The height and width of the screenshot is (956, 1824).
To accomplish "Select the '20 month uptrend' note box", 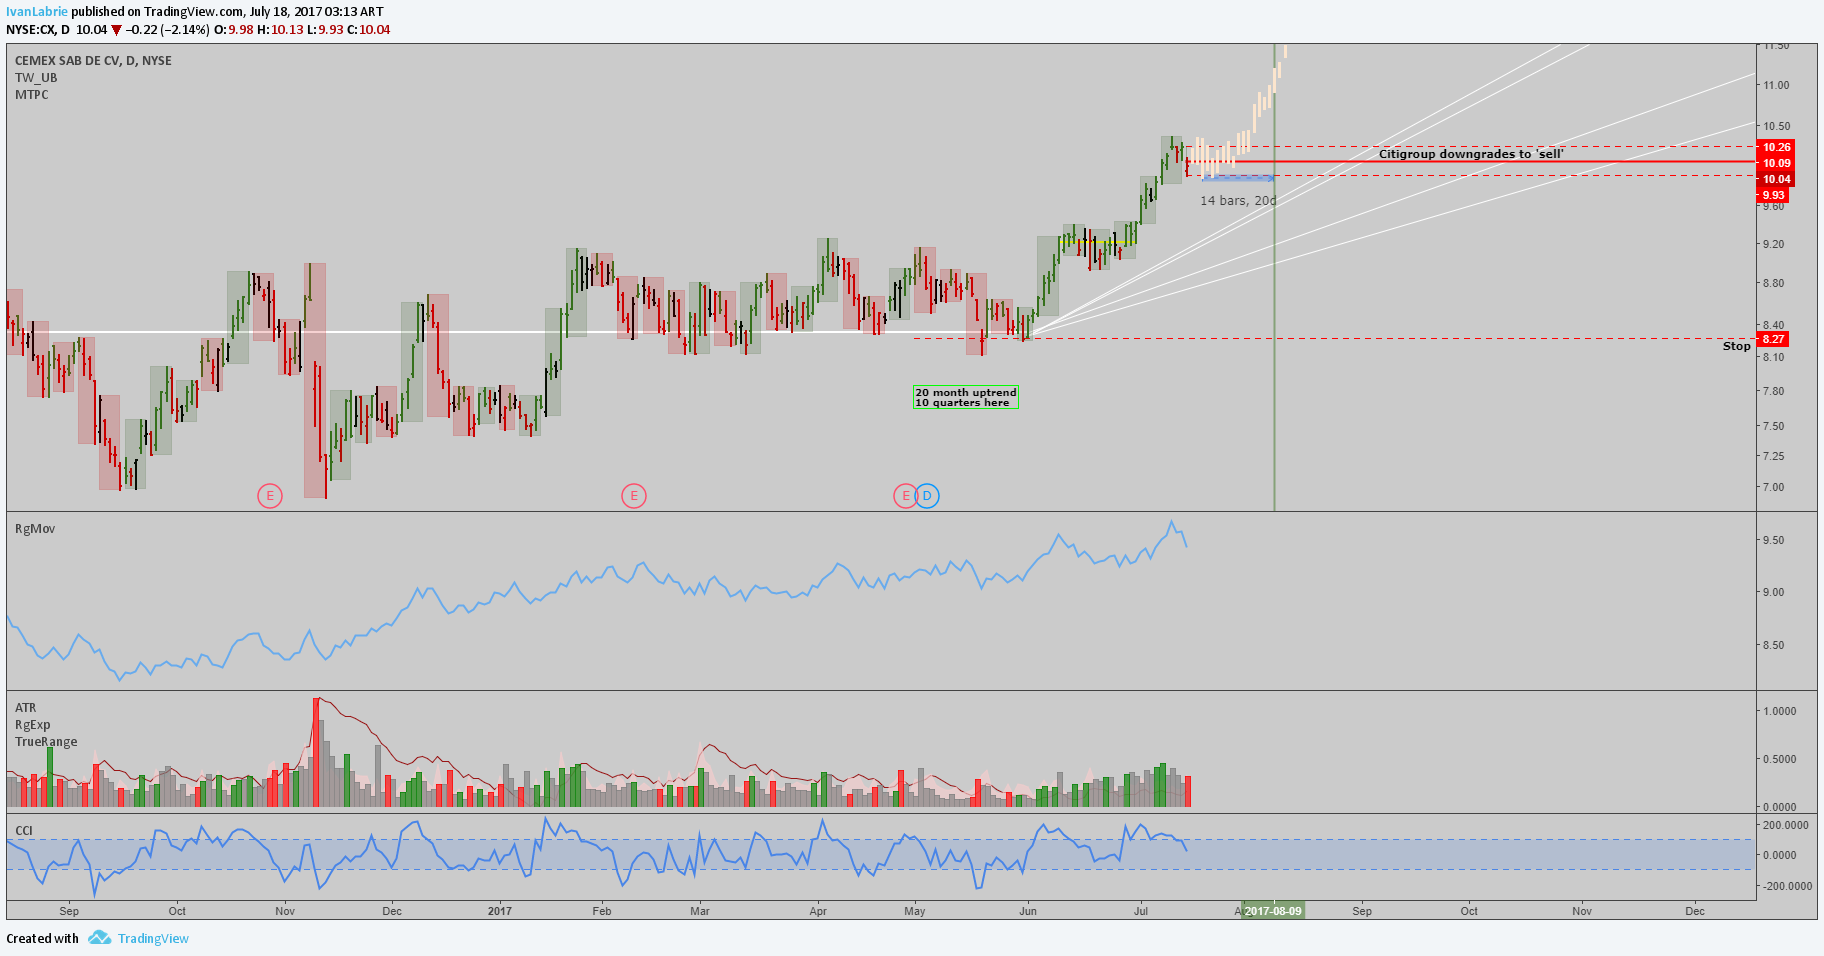I will 966,398.
